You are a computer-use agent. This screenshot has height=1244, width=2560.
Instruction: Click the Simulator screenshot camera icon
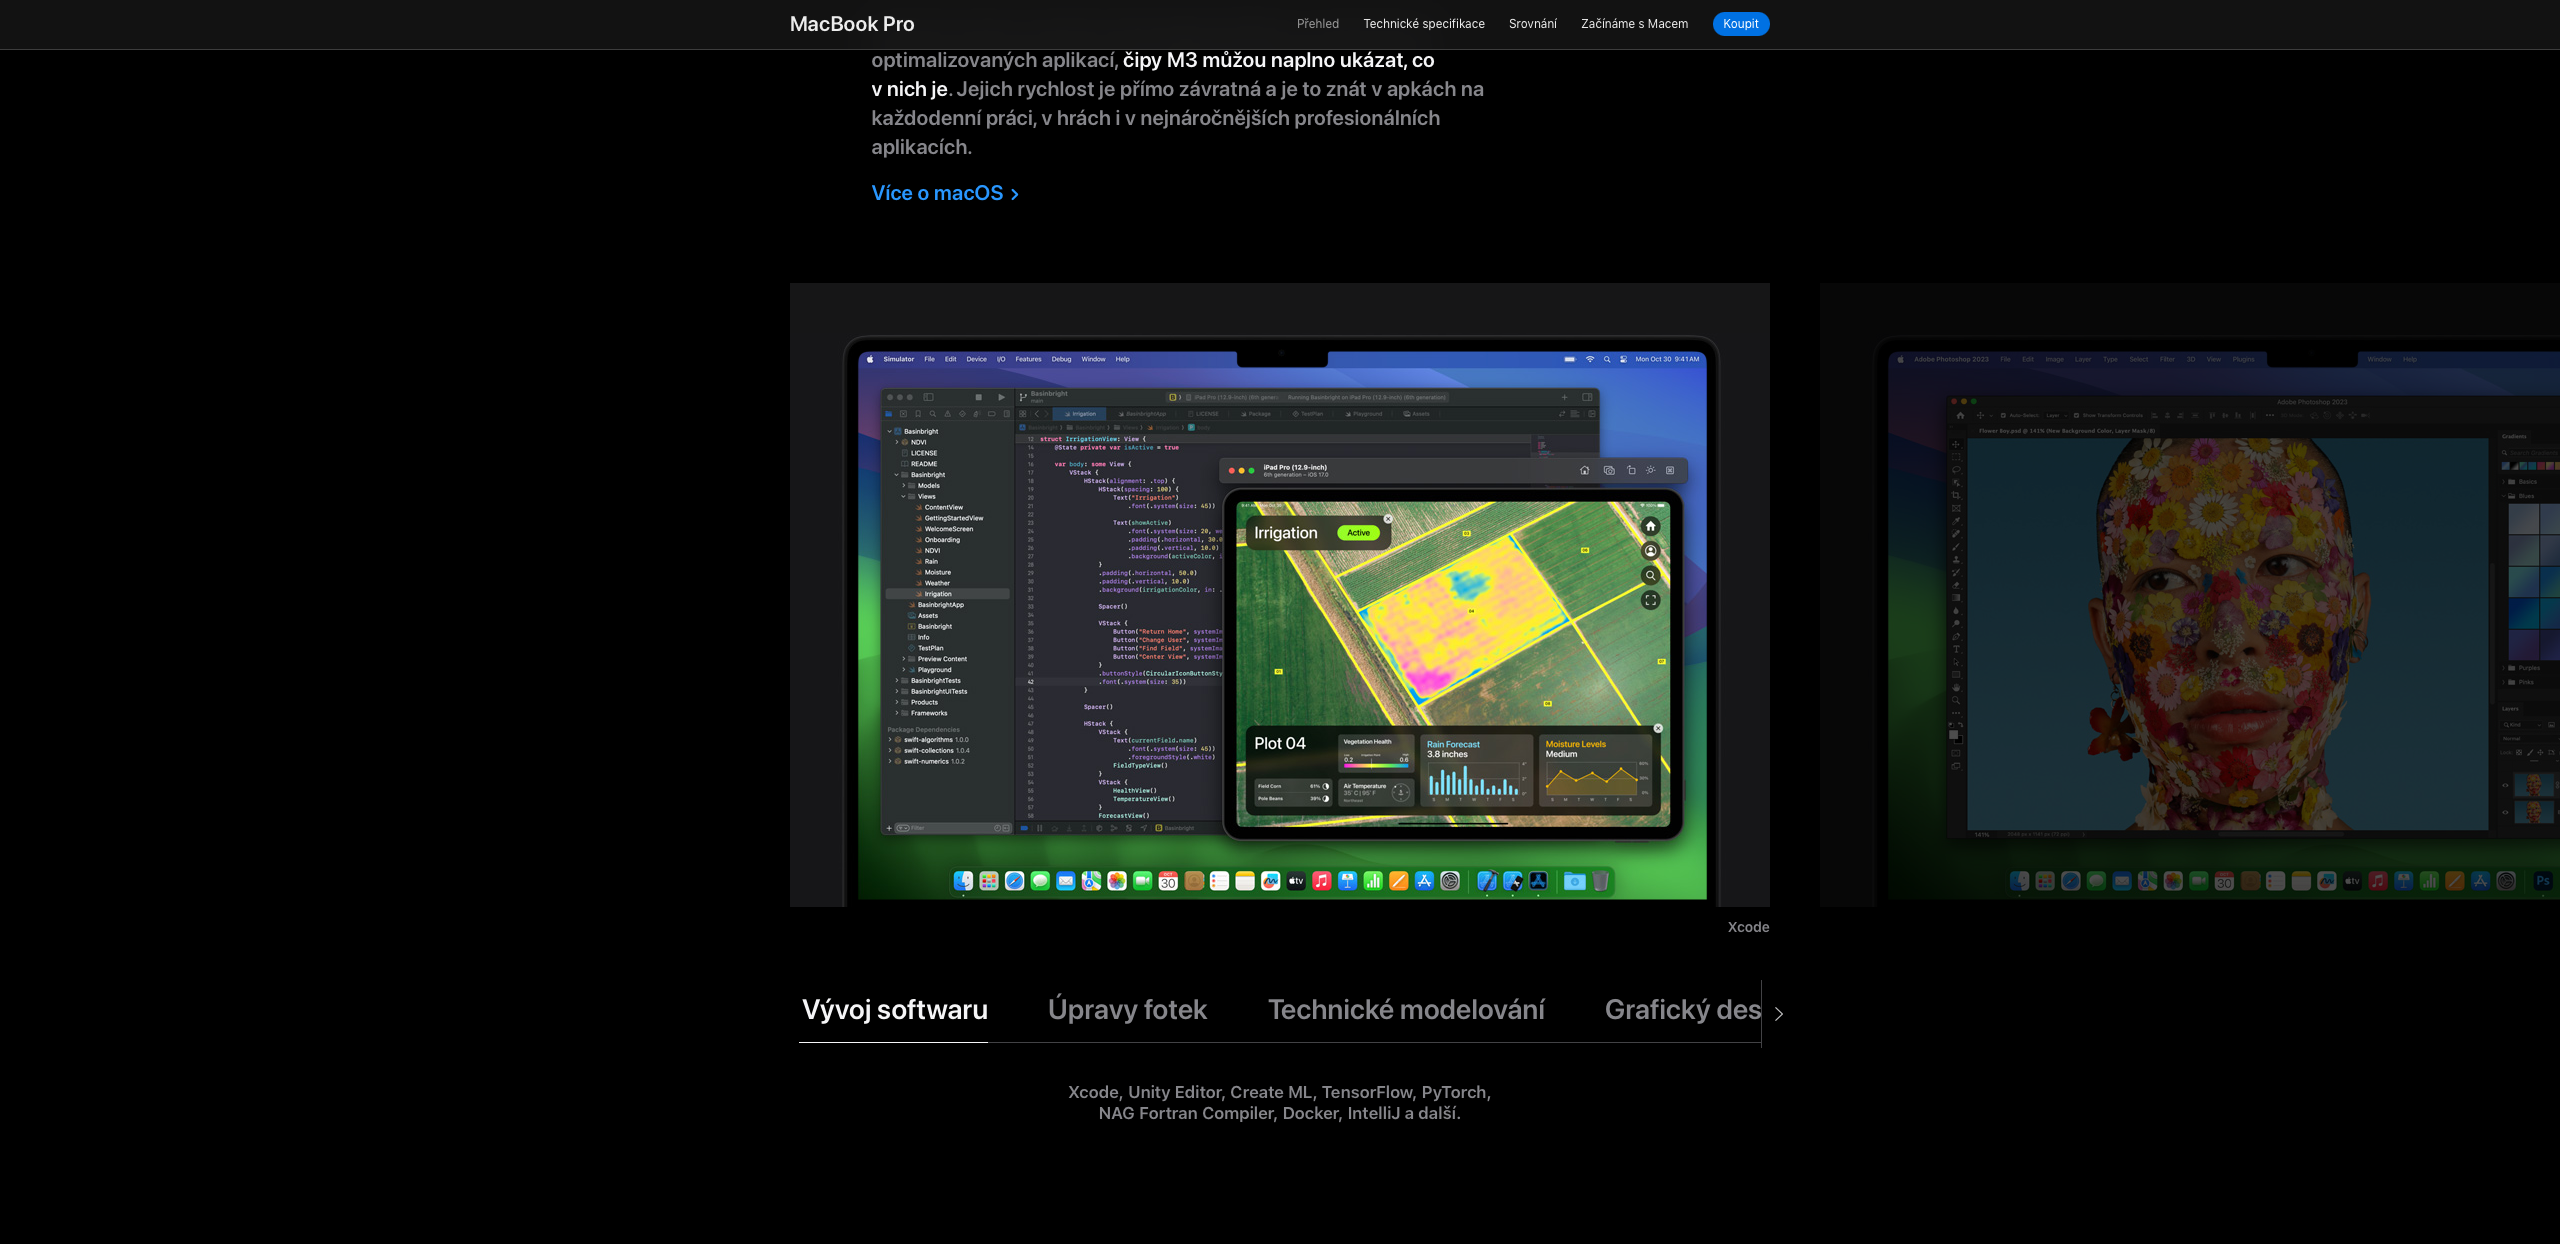point(1608,470)
